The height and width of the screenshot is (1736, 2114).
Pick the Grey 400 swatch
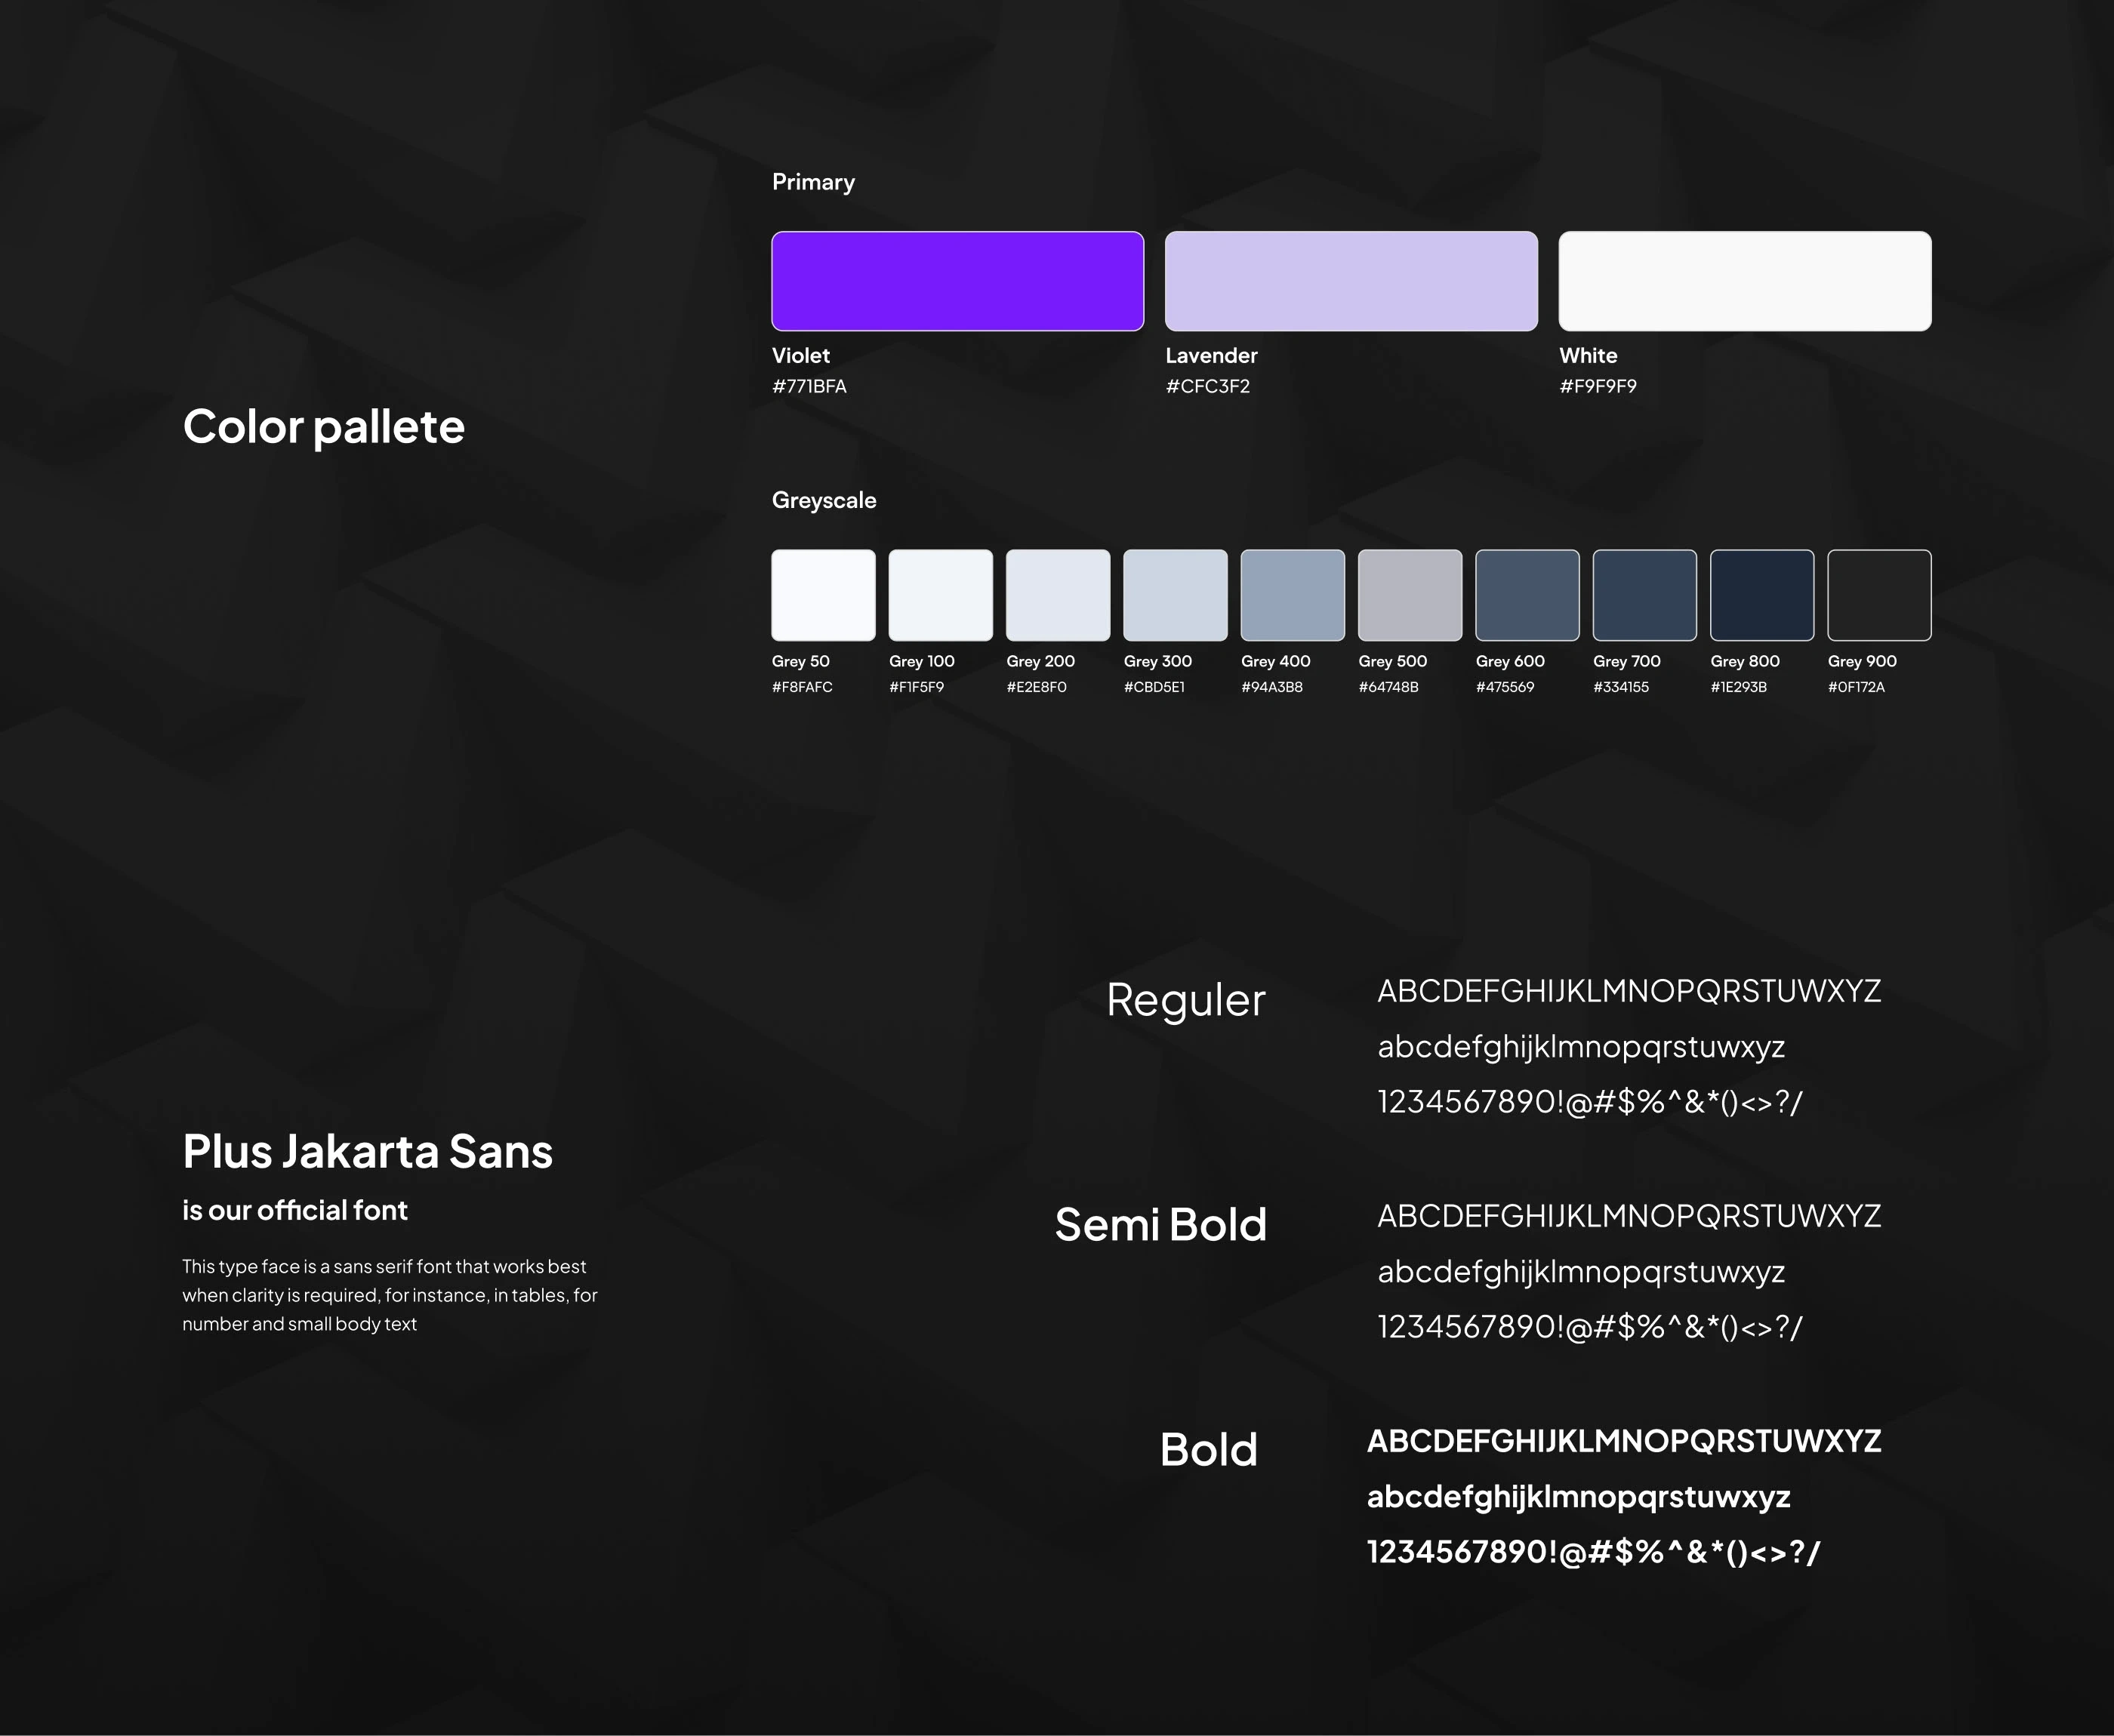click(1293, 595)
